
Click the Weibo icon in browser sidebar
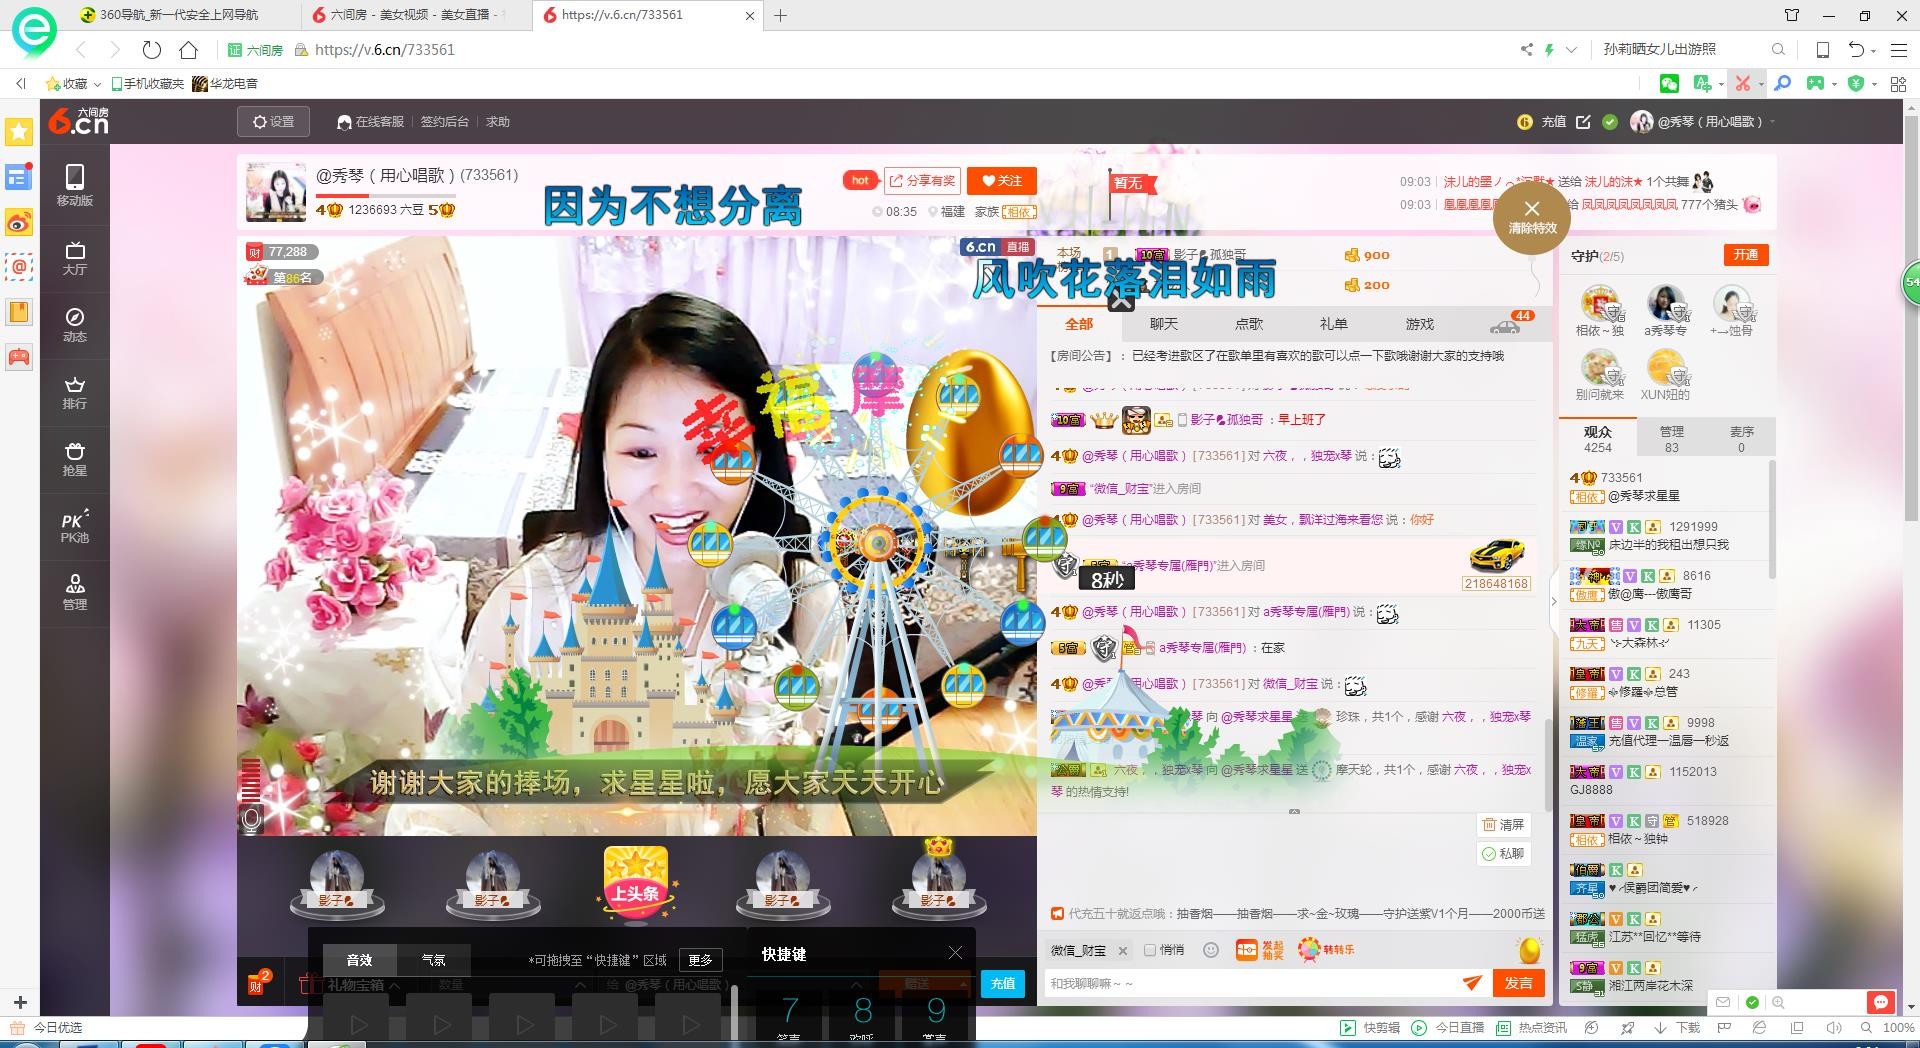tap(19, 222)
